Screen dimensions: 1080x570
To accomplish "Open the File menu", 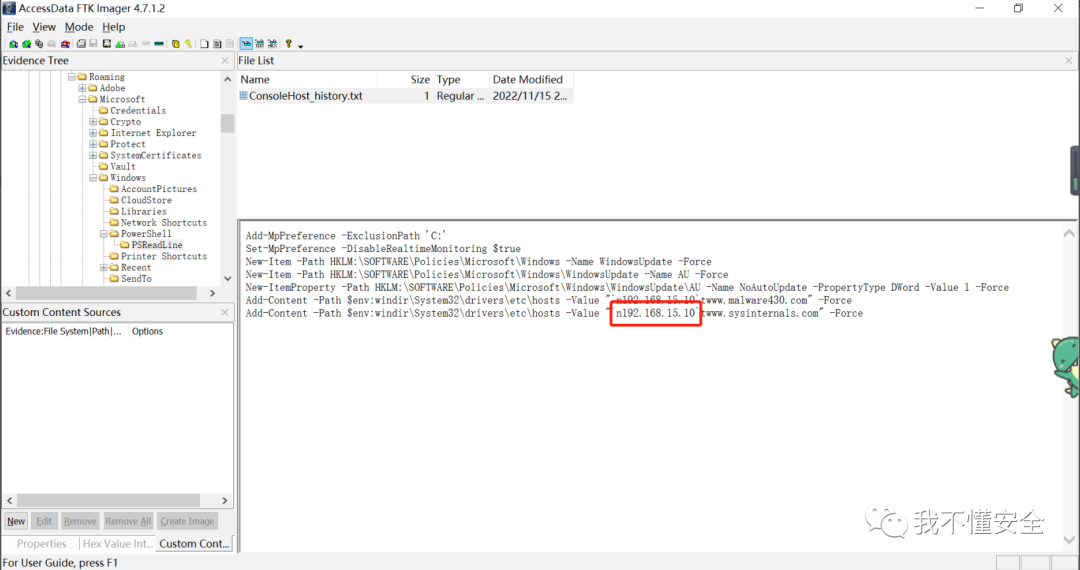I will pyautogui.click(x=15, y=27).
